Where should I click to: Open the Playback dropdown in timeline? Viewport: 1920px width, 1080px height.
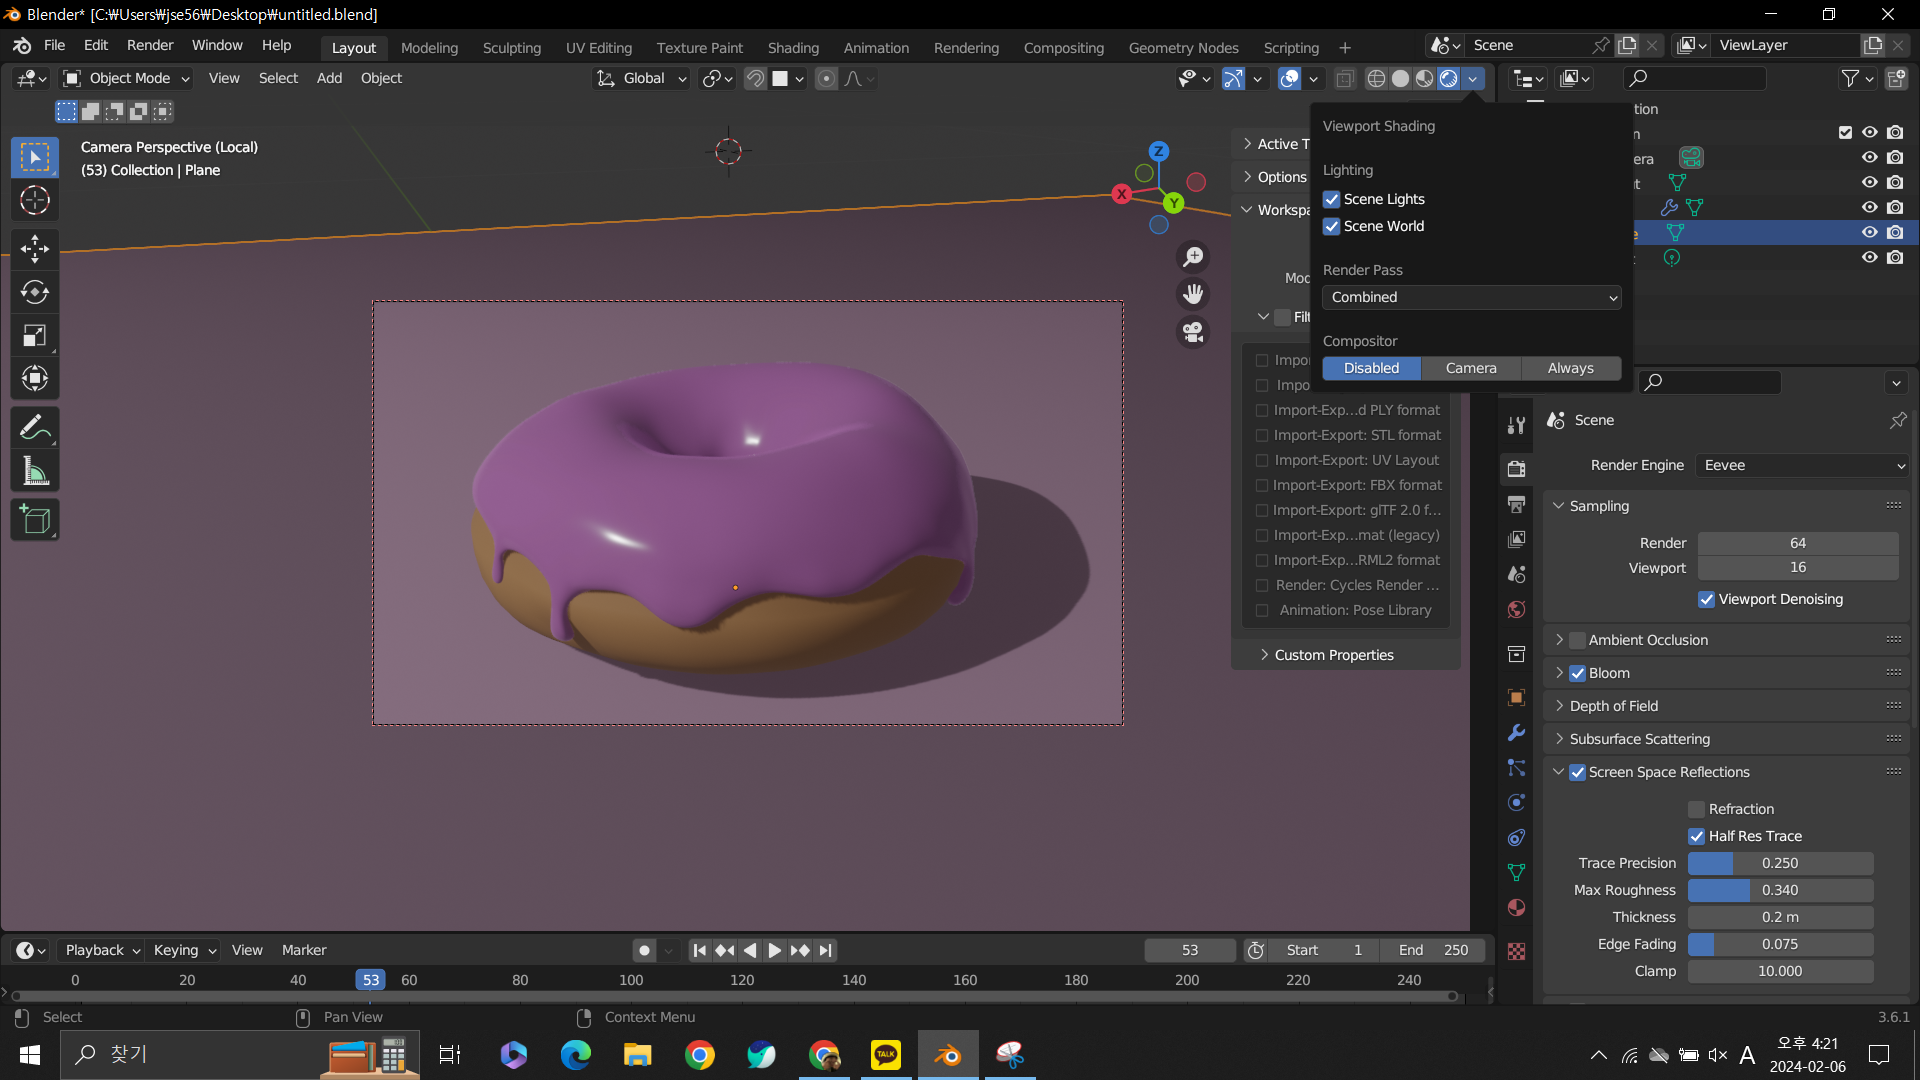103,950
